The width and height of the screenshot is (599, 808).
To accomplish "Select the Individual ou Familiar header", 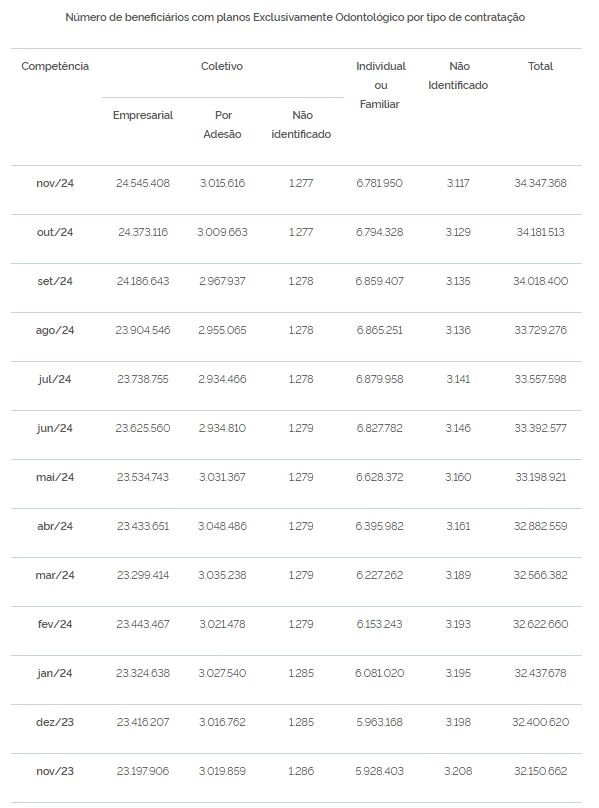I will [x=380, y=85].
